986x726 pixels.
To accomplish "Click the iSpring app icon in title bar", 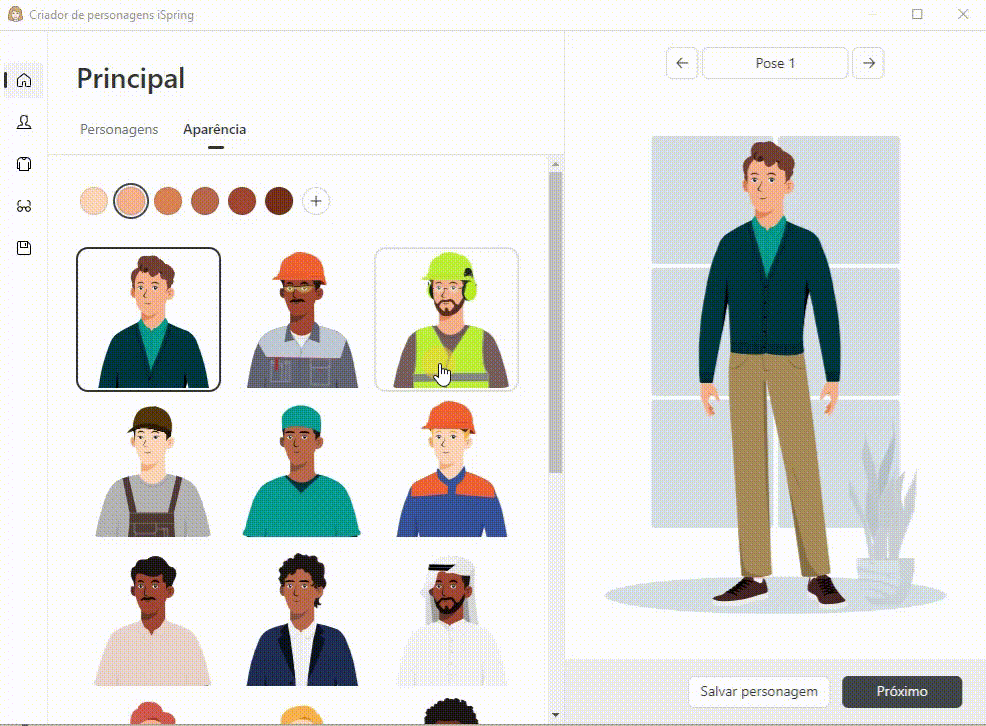I will pyautogui.click(x=15, y=14).
